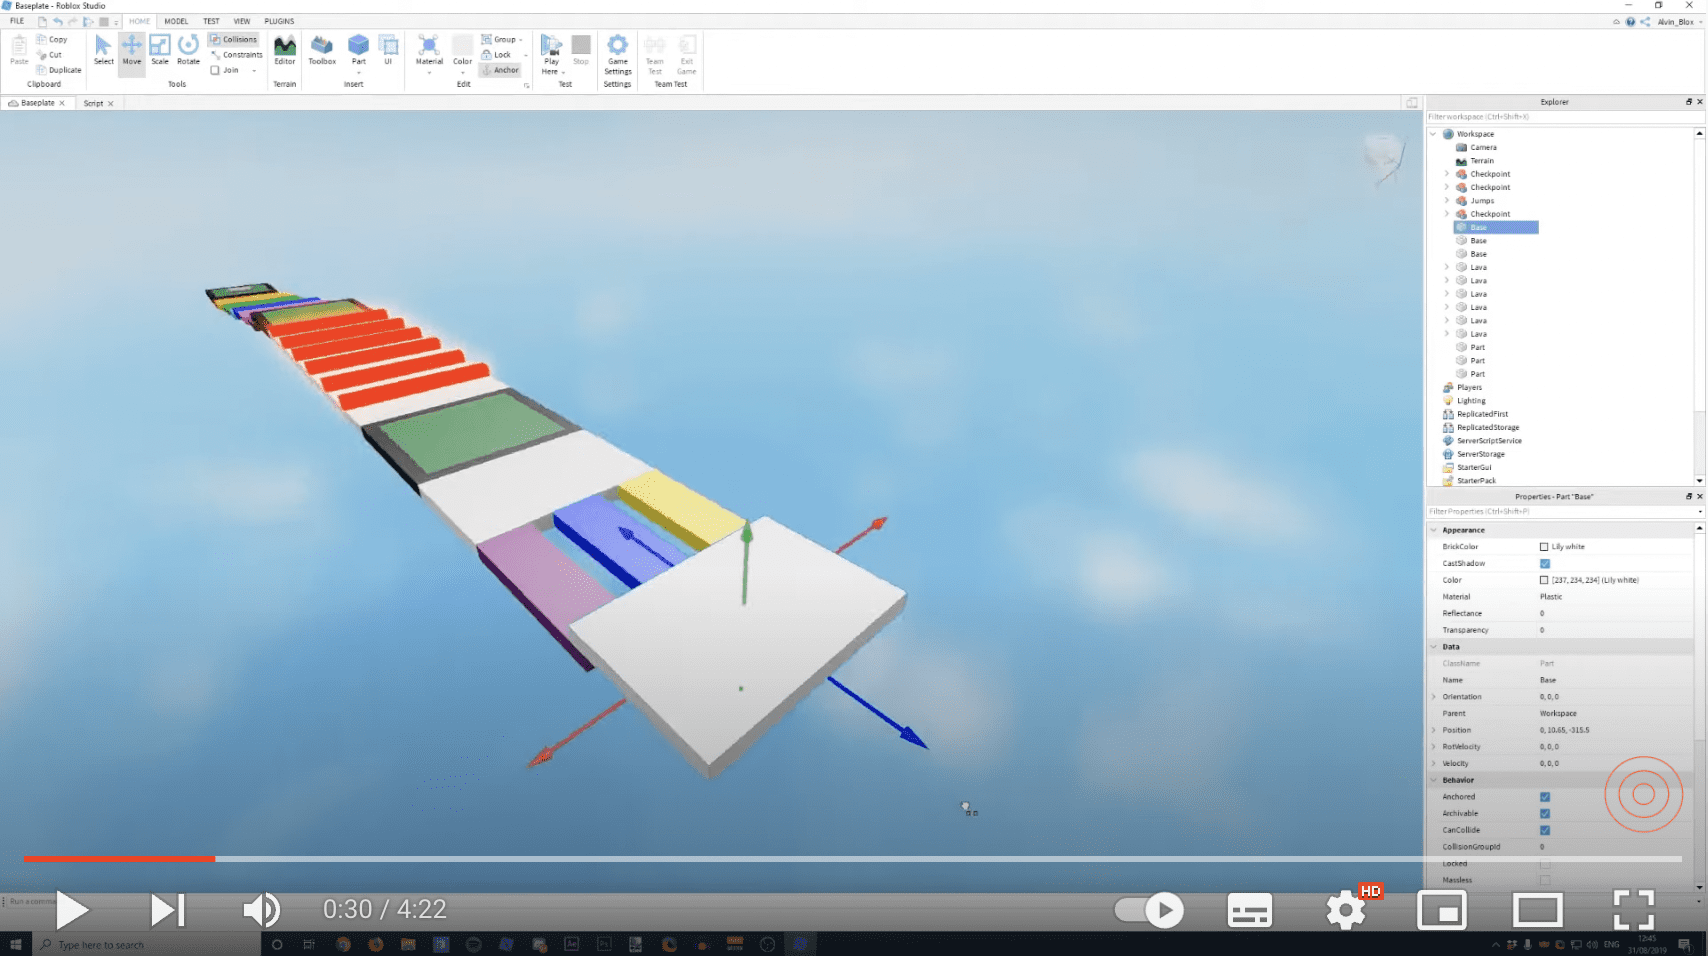The width and height of the screenshot is (1708, 956).
Task: Open the miniplayer
Action: point(1442,910)
